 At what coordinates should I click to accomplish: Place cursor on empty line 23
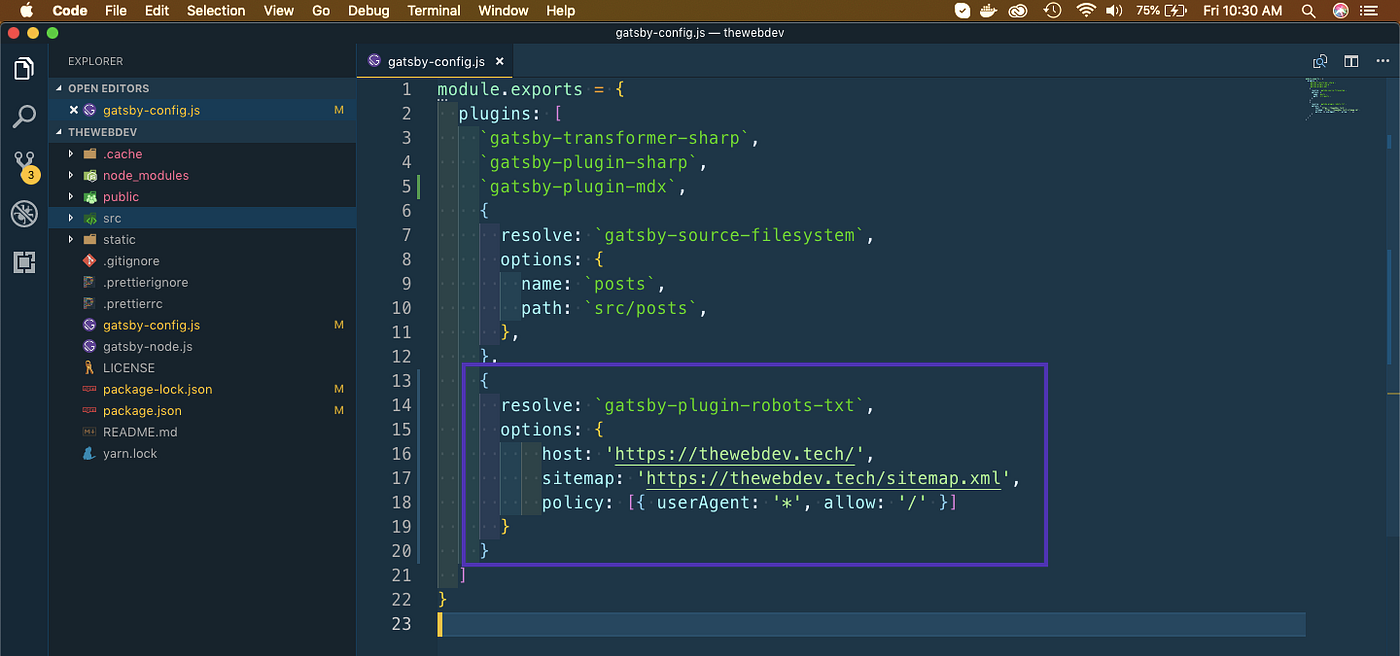click(870, 624)
